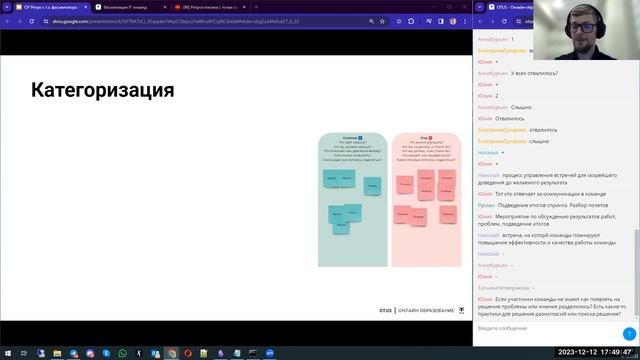This screenshot has width=640, height=360.
Task: Click message "Тот кто отвечает за коммуникации в команде"
Action: coord(551,194)
